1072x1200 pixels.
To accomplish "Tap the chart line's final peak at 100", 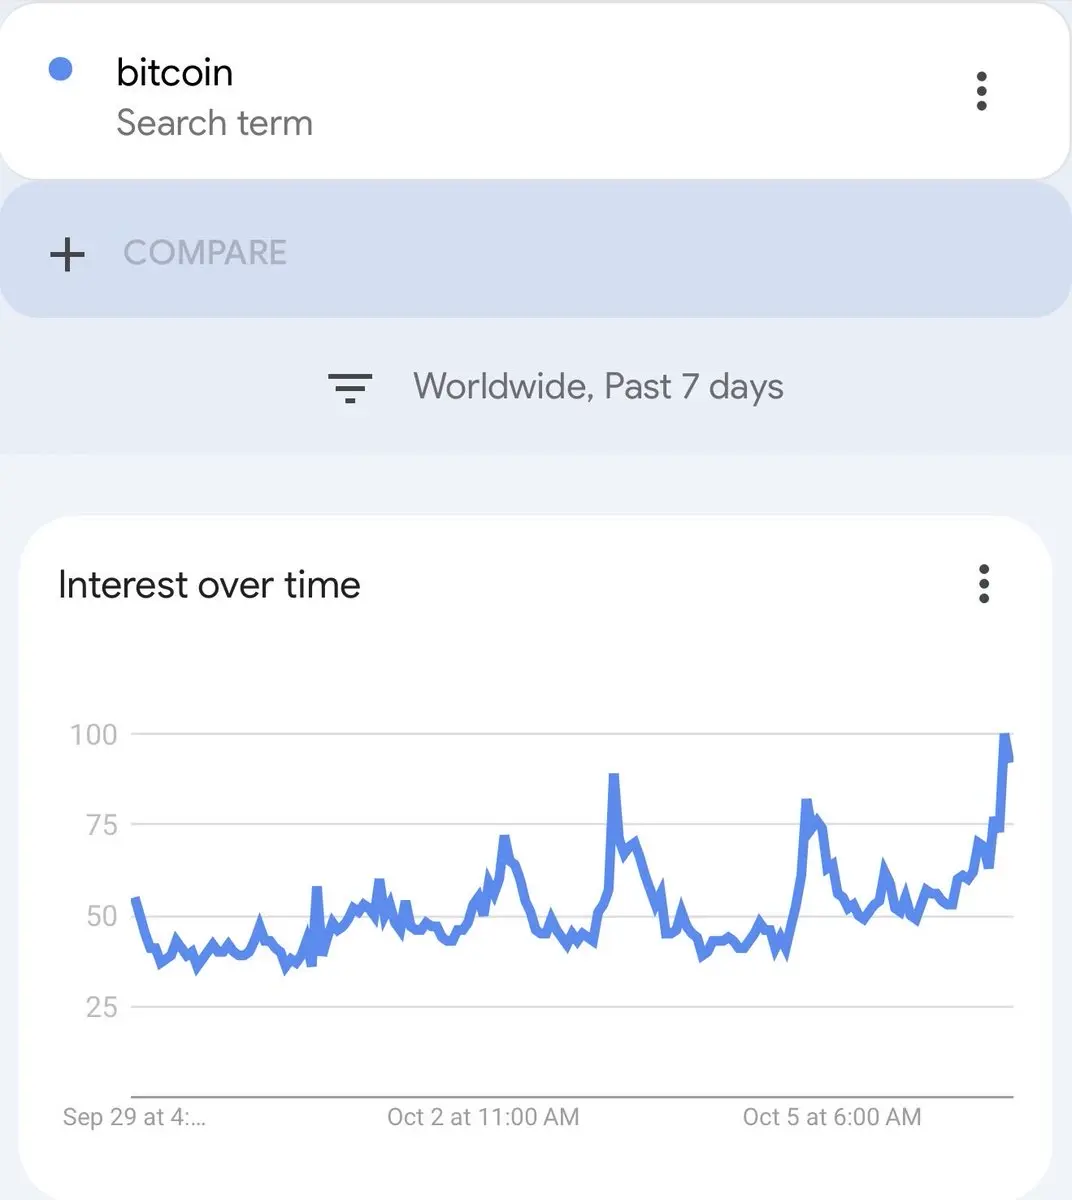I will pos(1005,738).
